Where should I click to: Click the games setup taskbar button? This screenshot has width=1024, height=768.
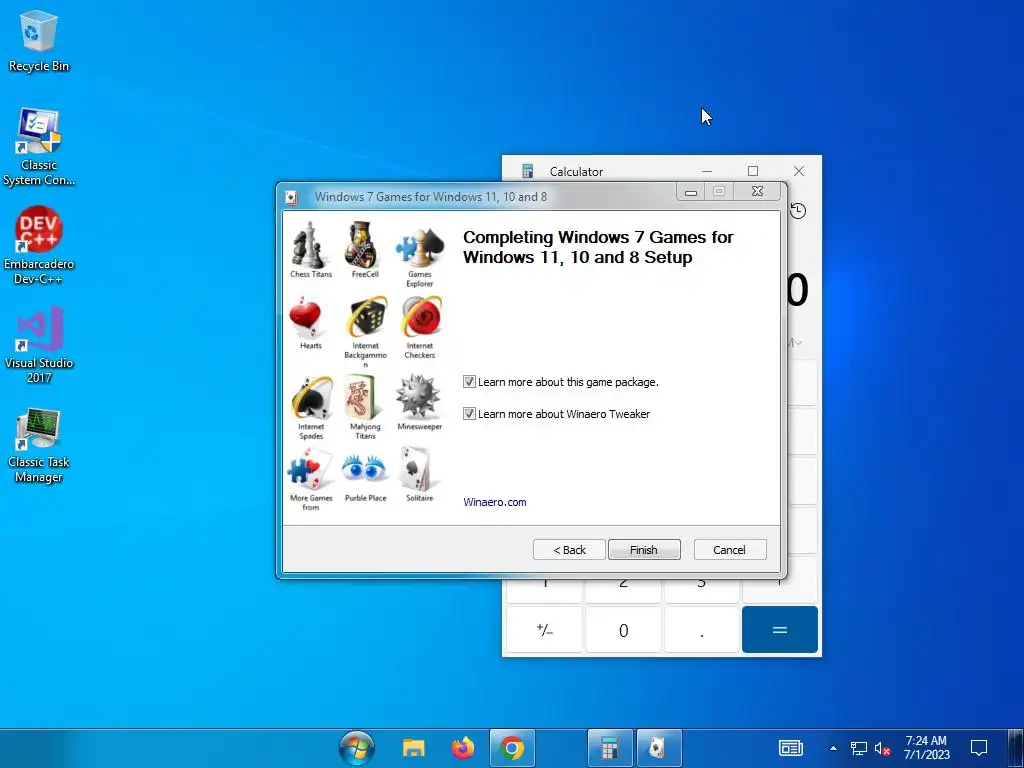click(x=659, y=748)
